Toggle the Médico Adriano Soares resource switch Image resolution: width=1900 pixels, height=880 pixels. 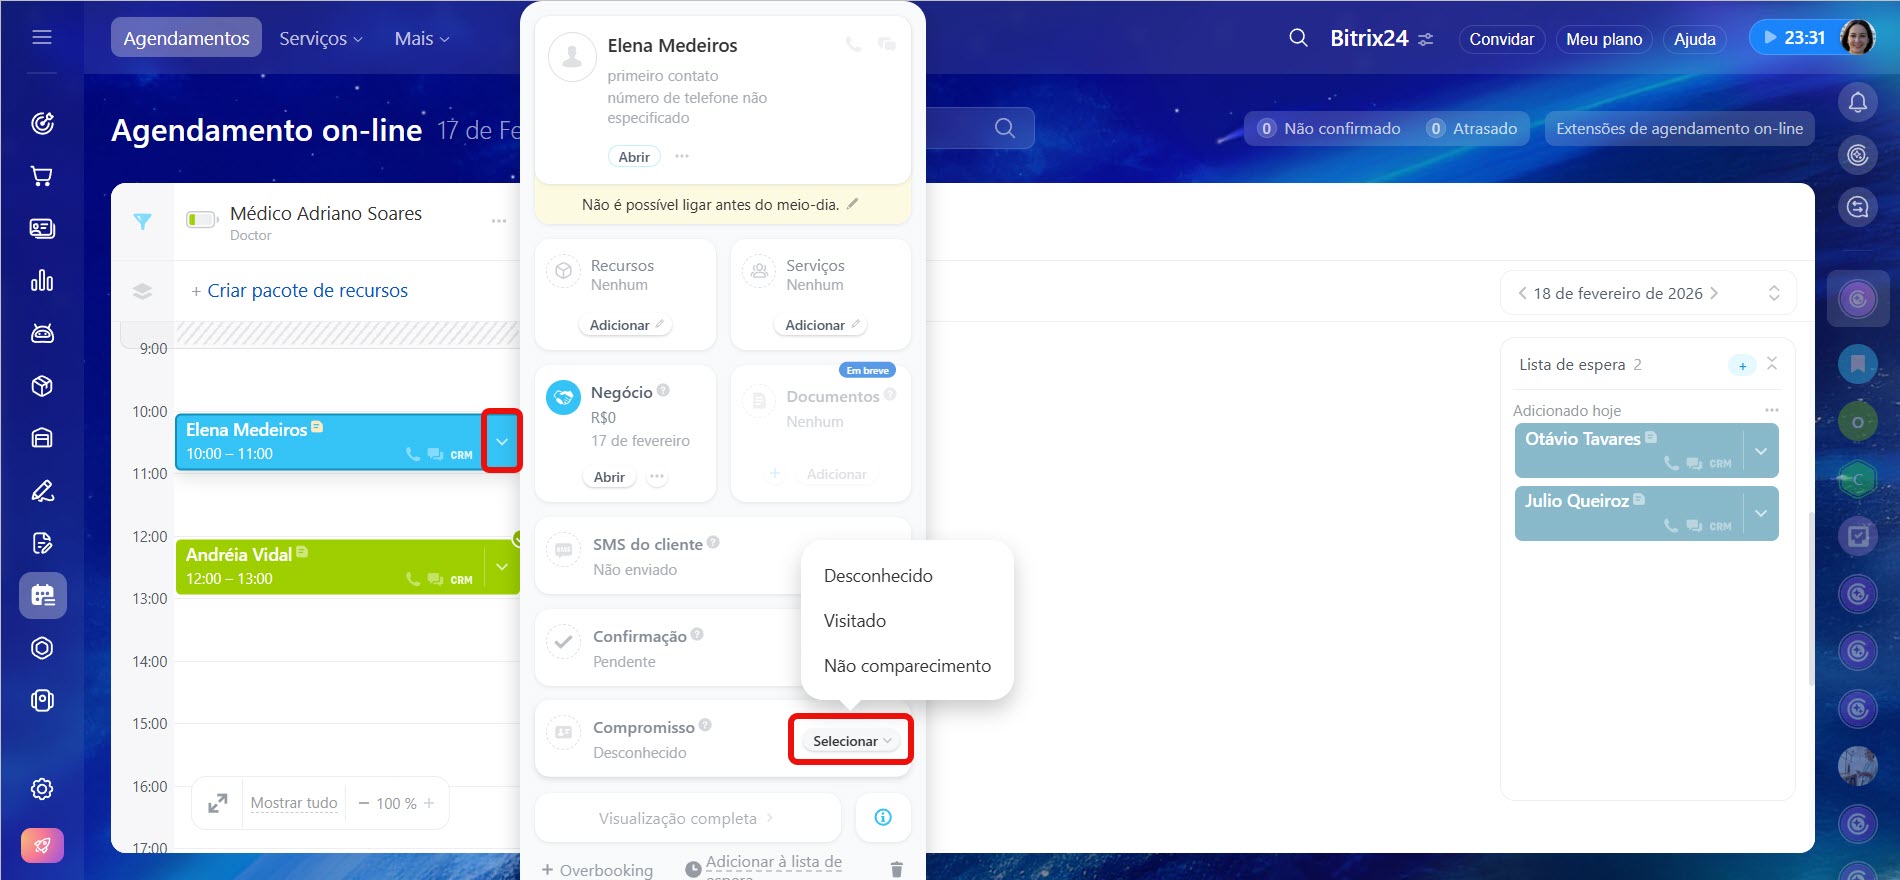click(202, 219)
